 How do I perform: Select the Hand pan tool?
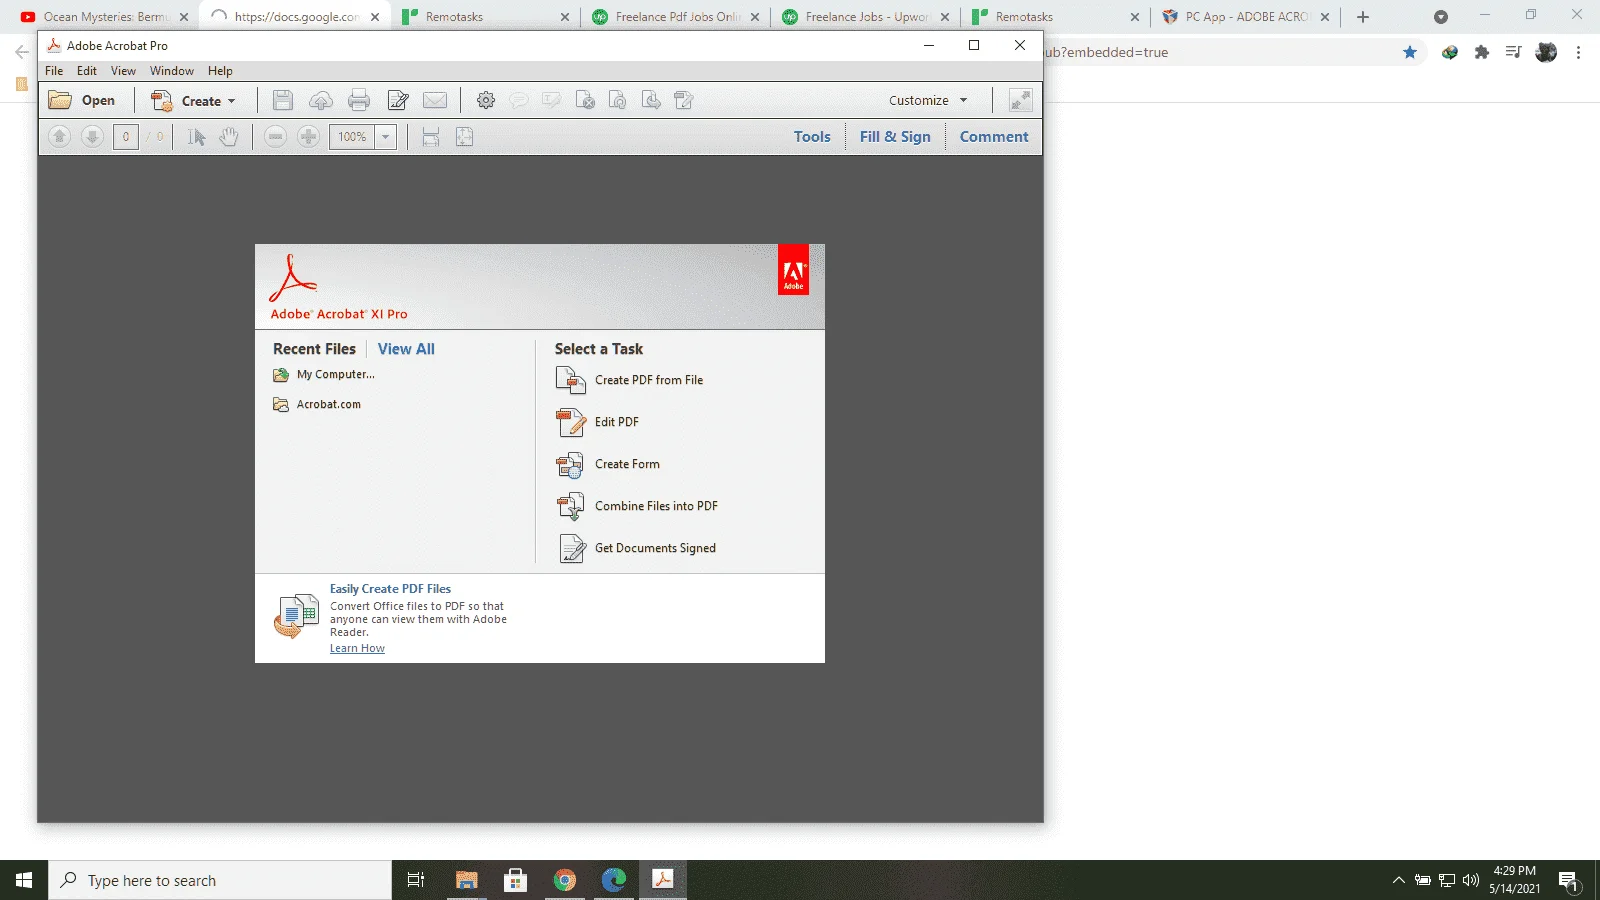click(229, 137)
